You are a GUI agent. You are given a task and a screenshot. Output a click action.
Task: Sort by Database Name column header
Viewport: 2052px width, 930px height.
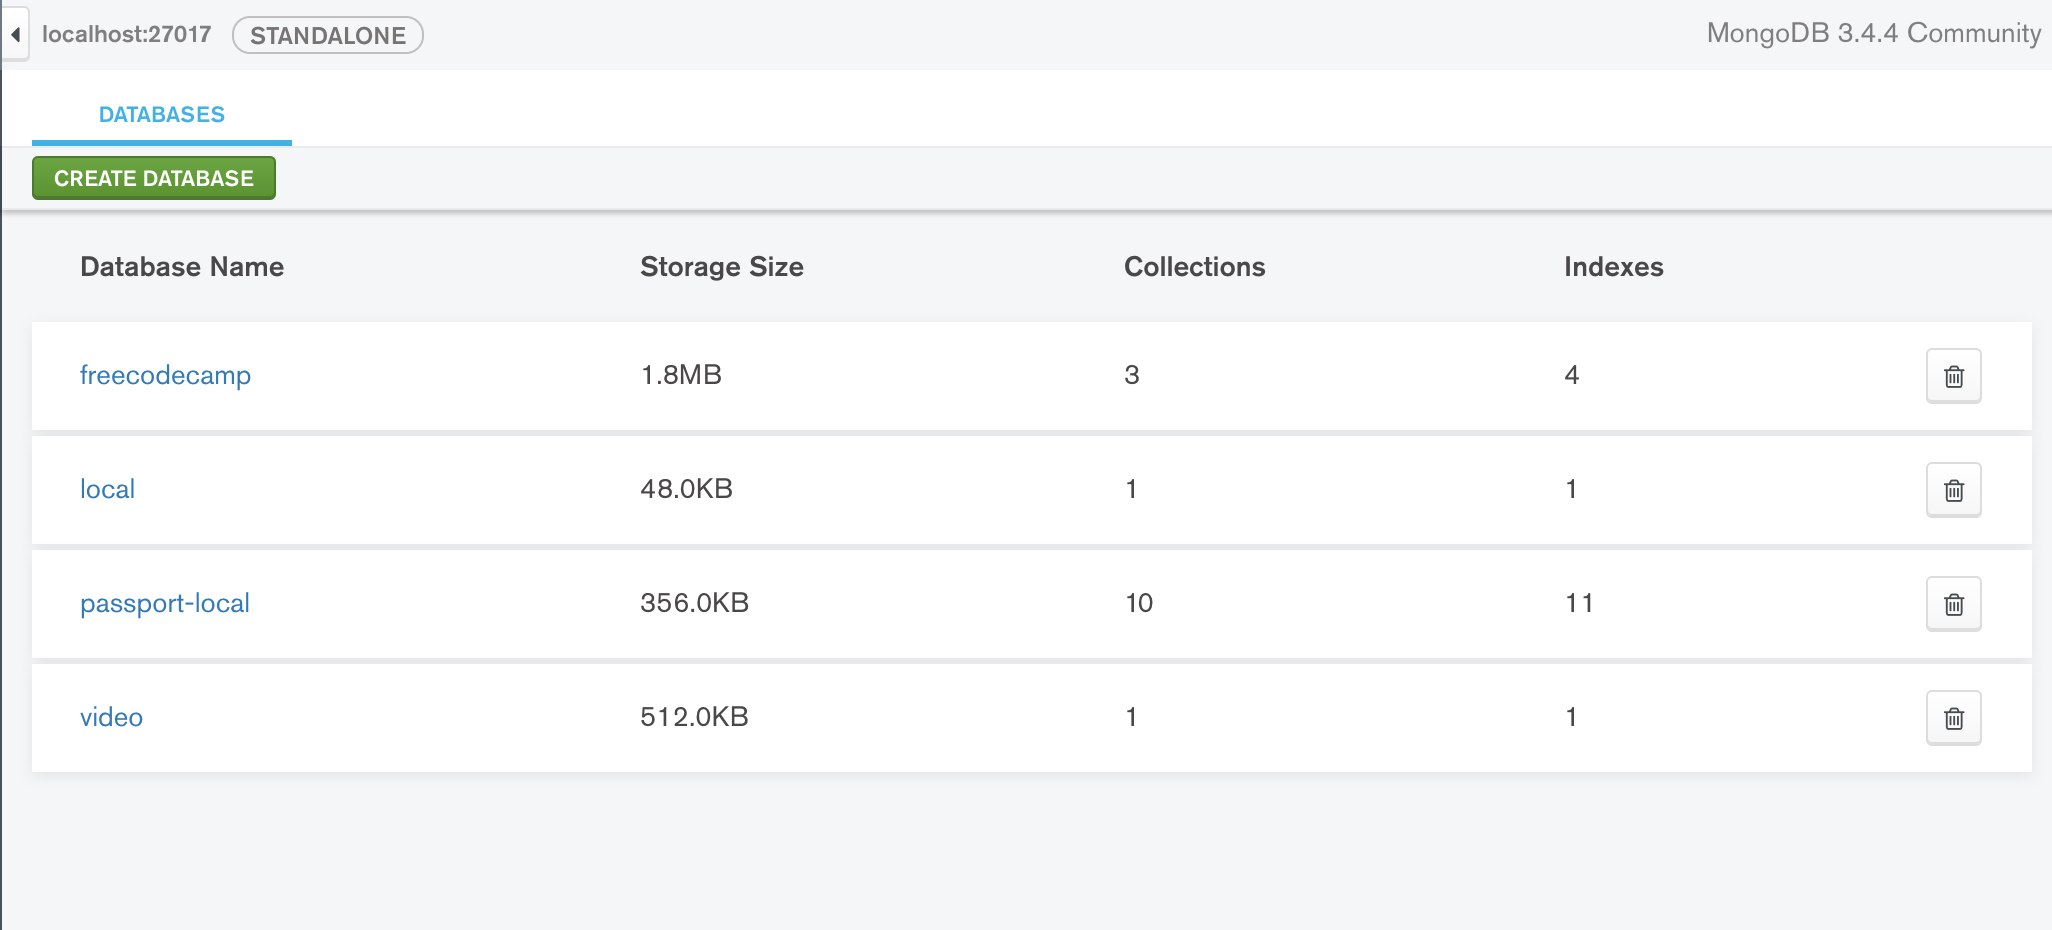coord(182,267)
